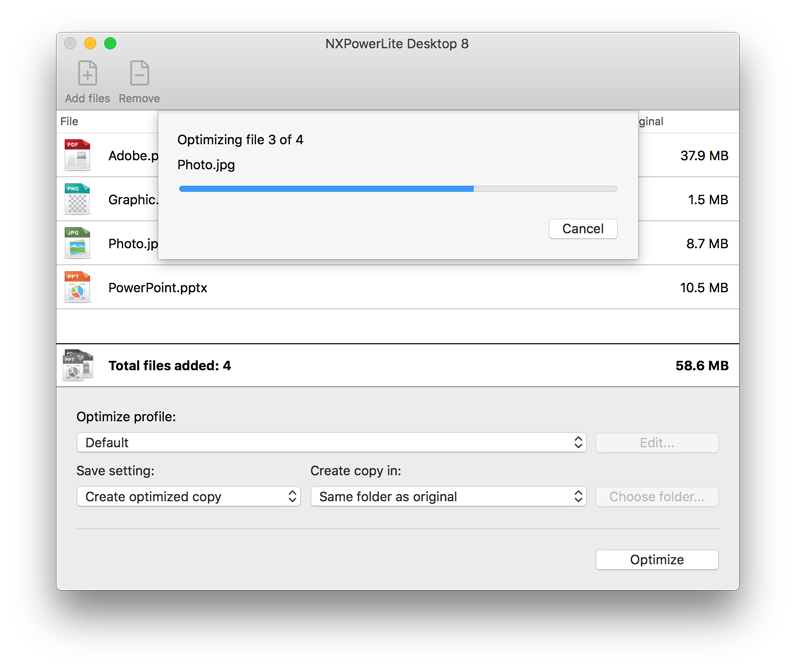Click the 37.9 MB size of Adobe file

704,155
